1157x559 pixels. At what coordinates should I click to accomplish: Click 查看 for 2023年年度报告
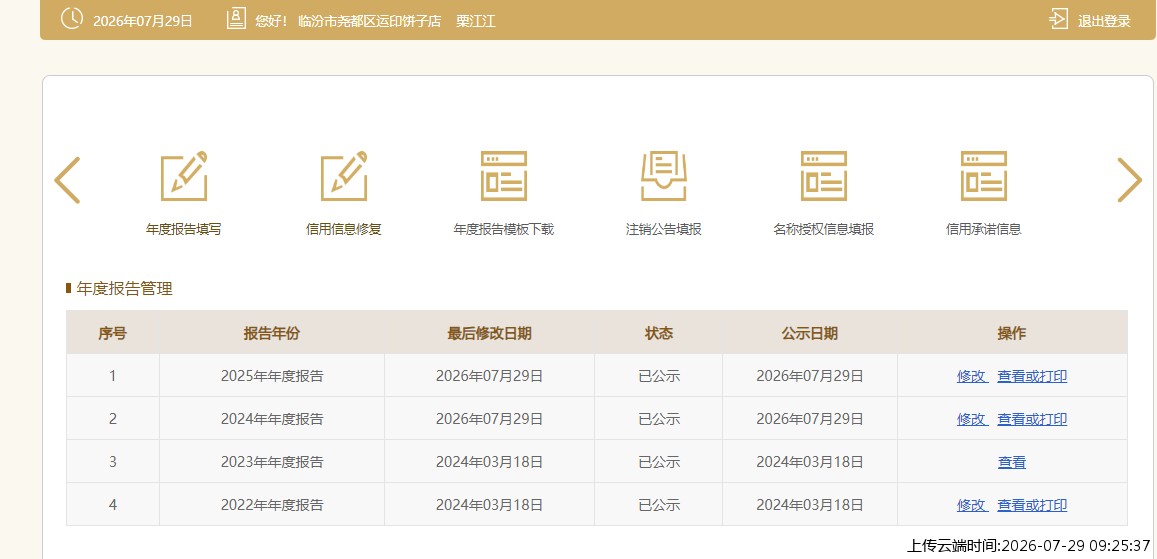pyautogui.click(x=1012, y=462)
